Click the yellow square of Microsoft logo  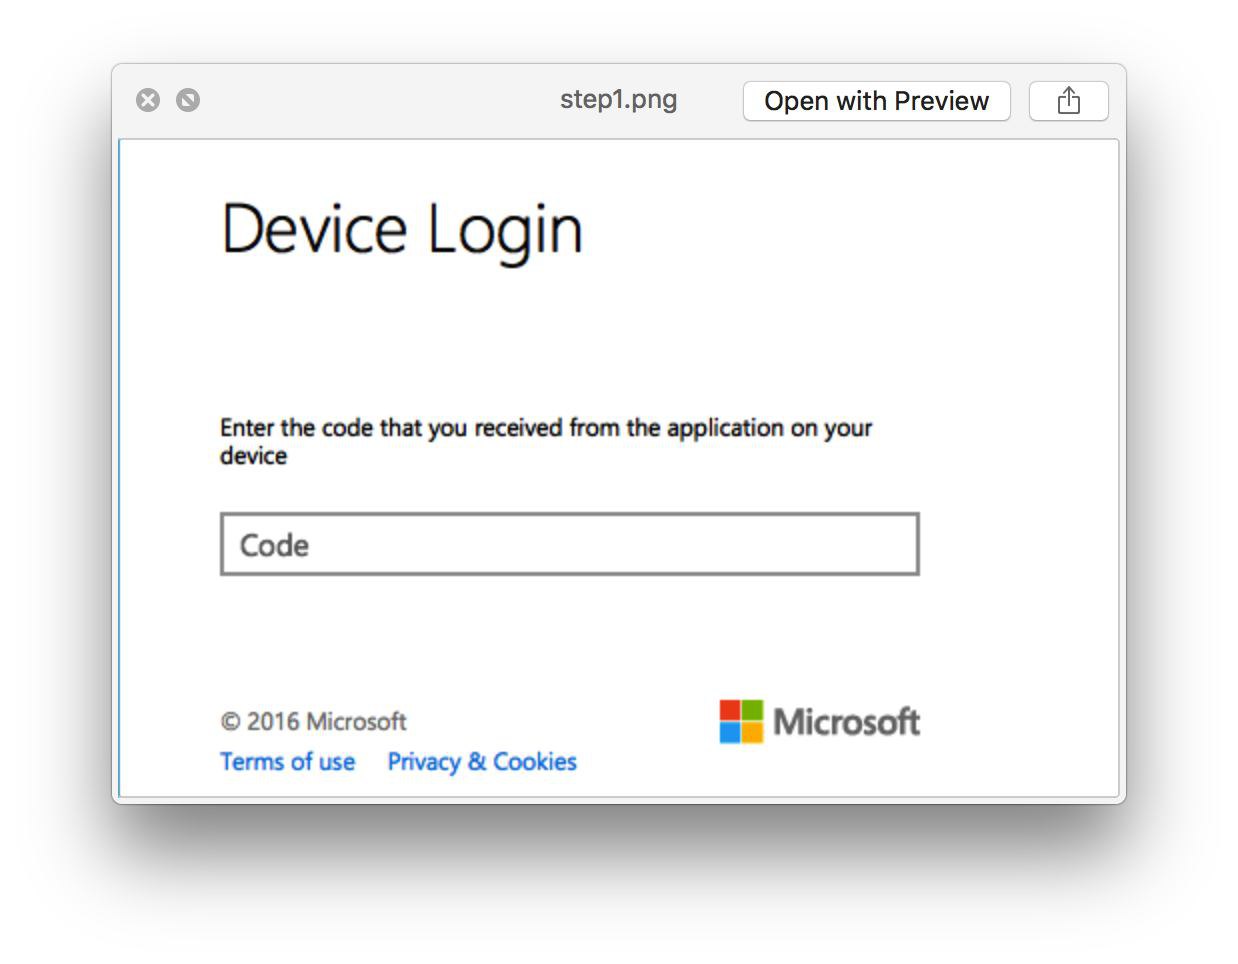click(x=752, y=732)
